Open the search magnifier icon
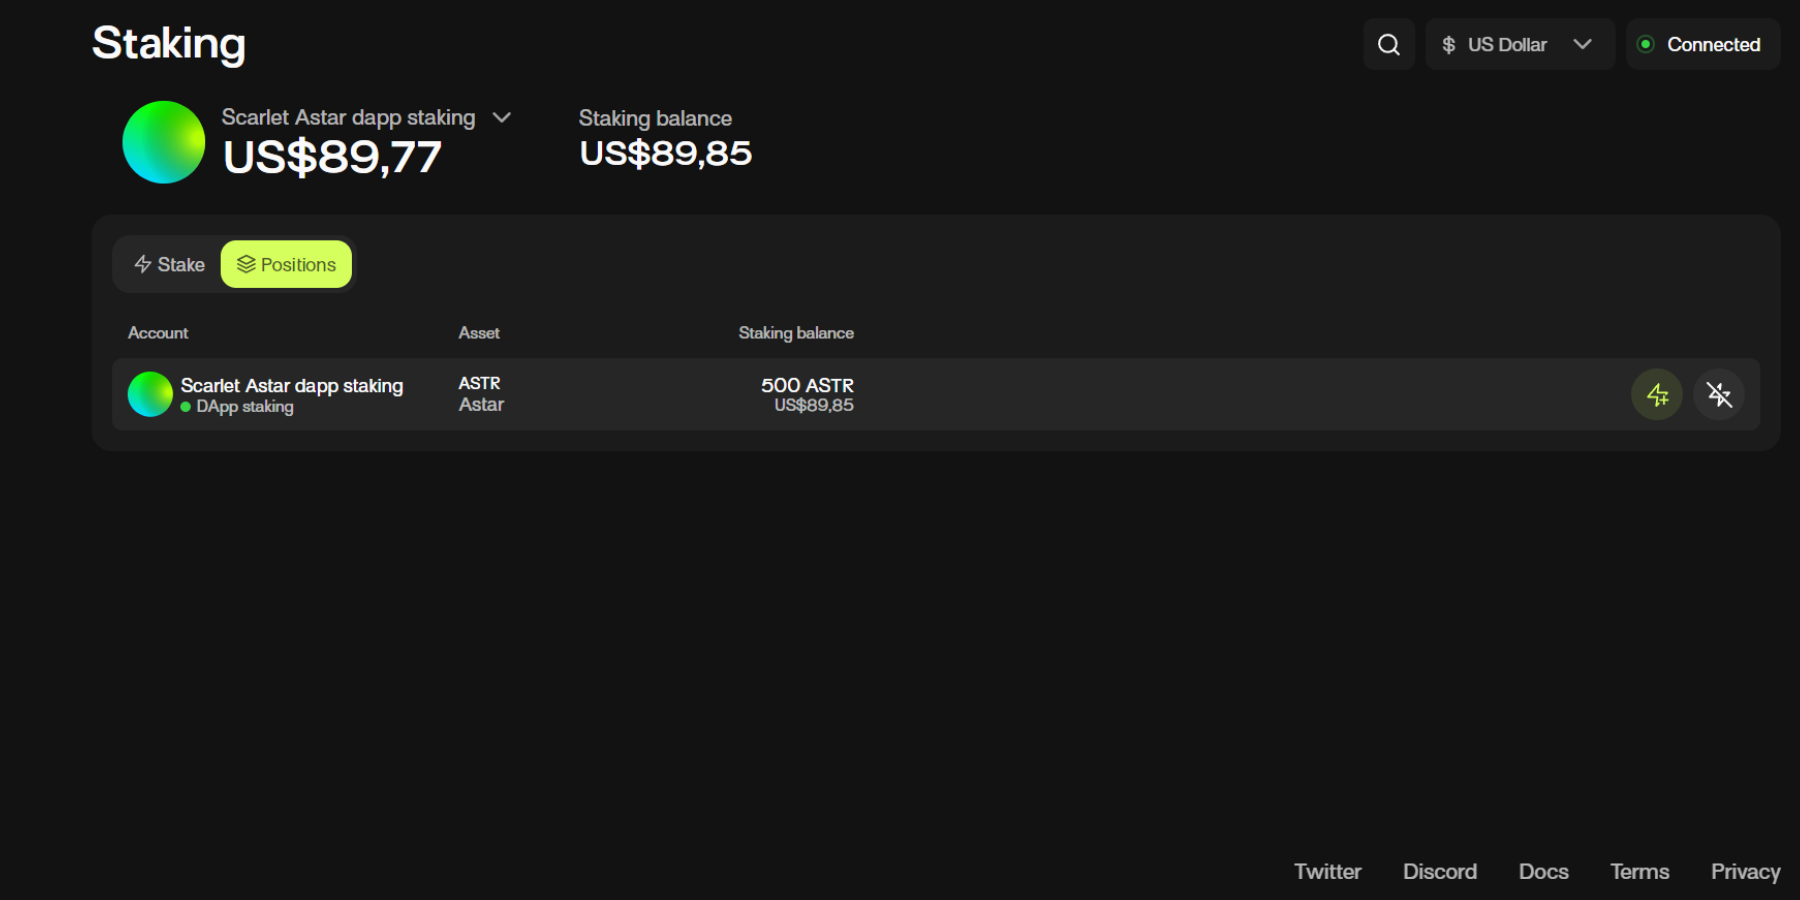The width and height of the screenshot is (1800, 900). (1388, 44)
